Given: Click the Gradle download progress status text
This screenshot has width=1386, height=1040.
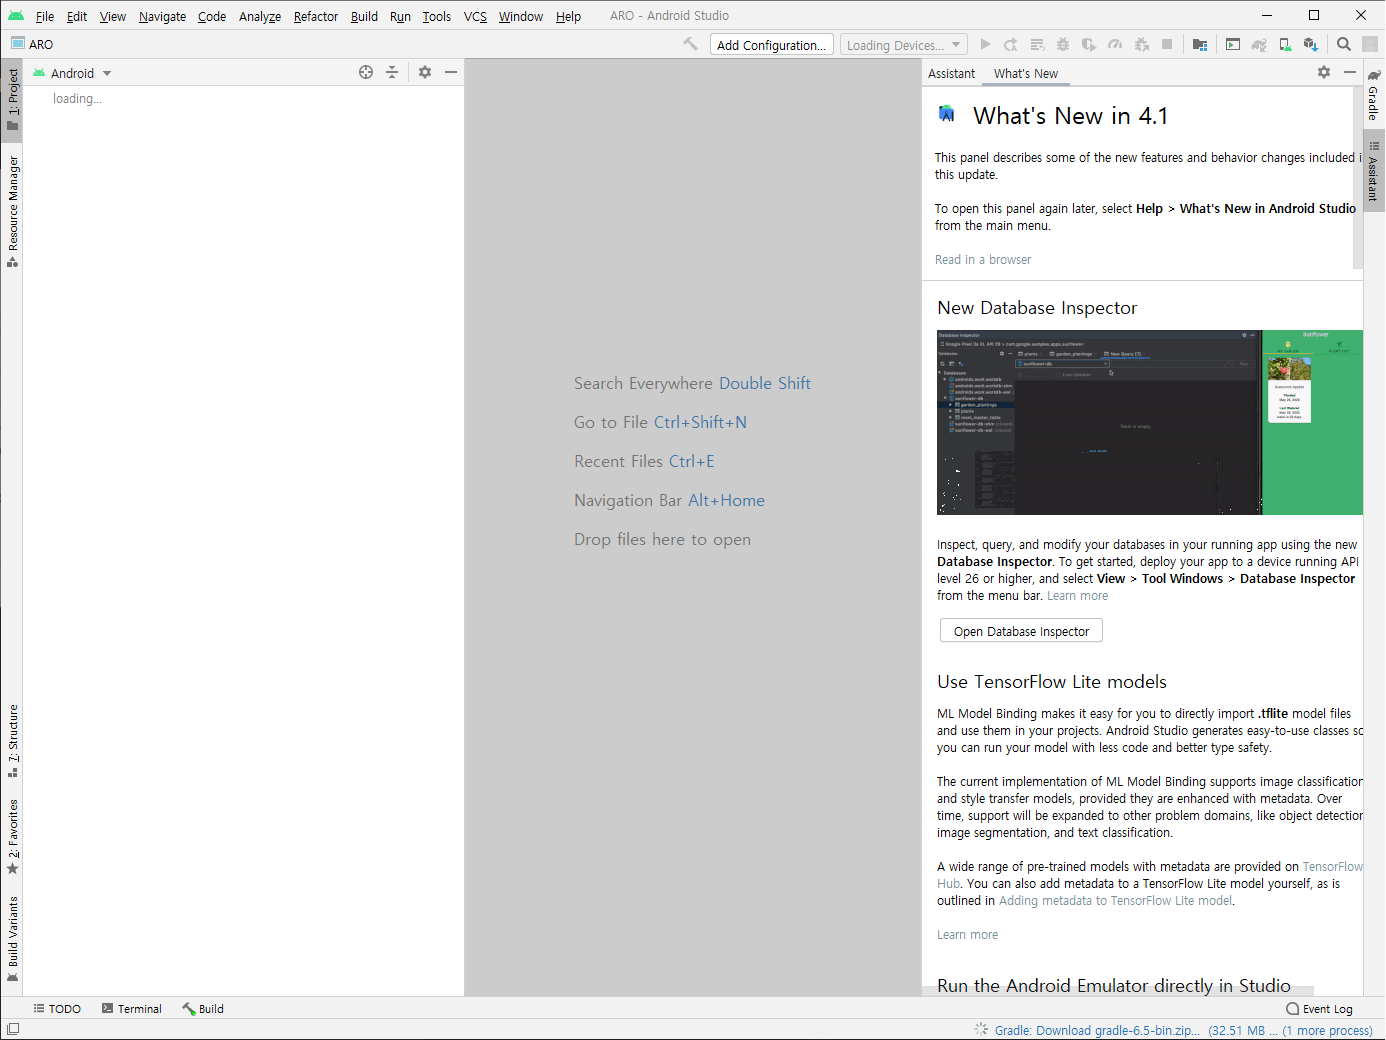Looking at the screenshot, I should point(1097,1030).
